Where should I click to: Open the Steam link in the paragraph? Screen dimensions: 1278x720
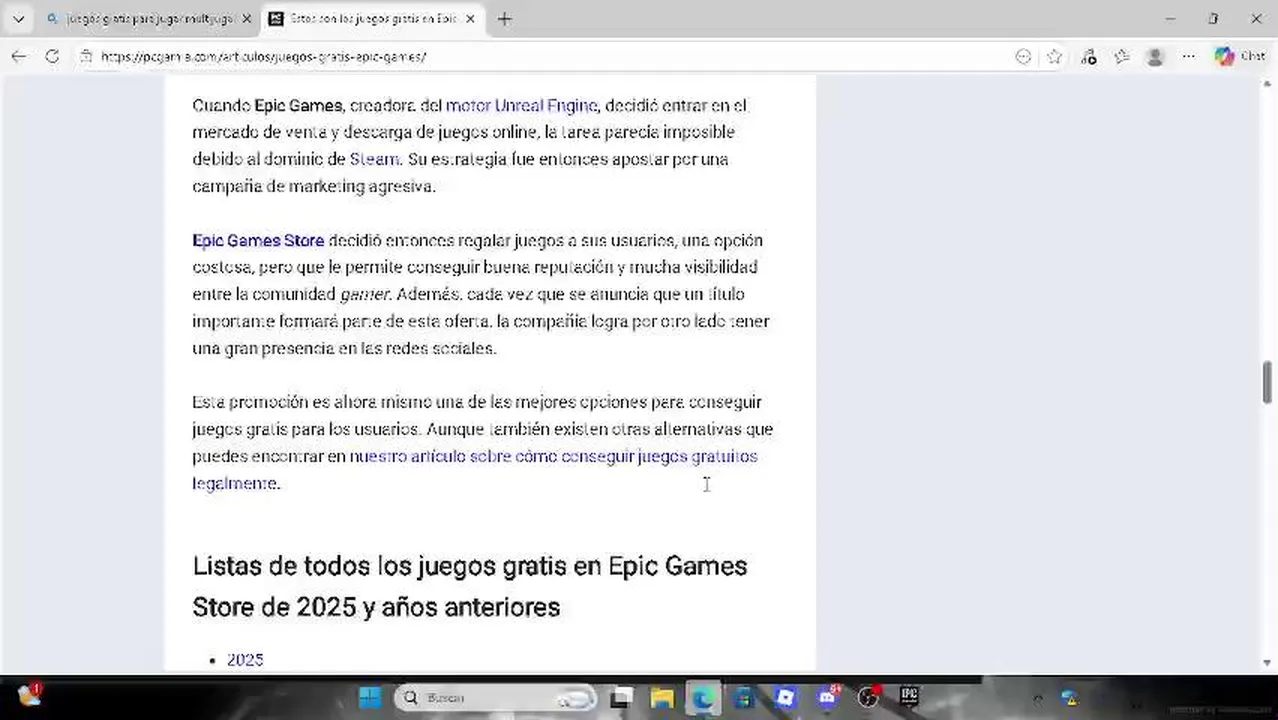(374, 159)
